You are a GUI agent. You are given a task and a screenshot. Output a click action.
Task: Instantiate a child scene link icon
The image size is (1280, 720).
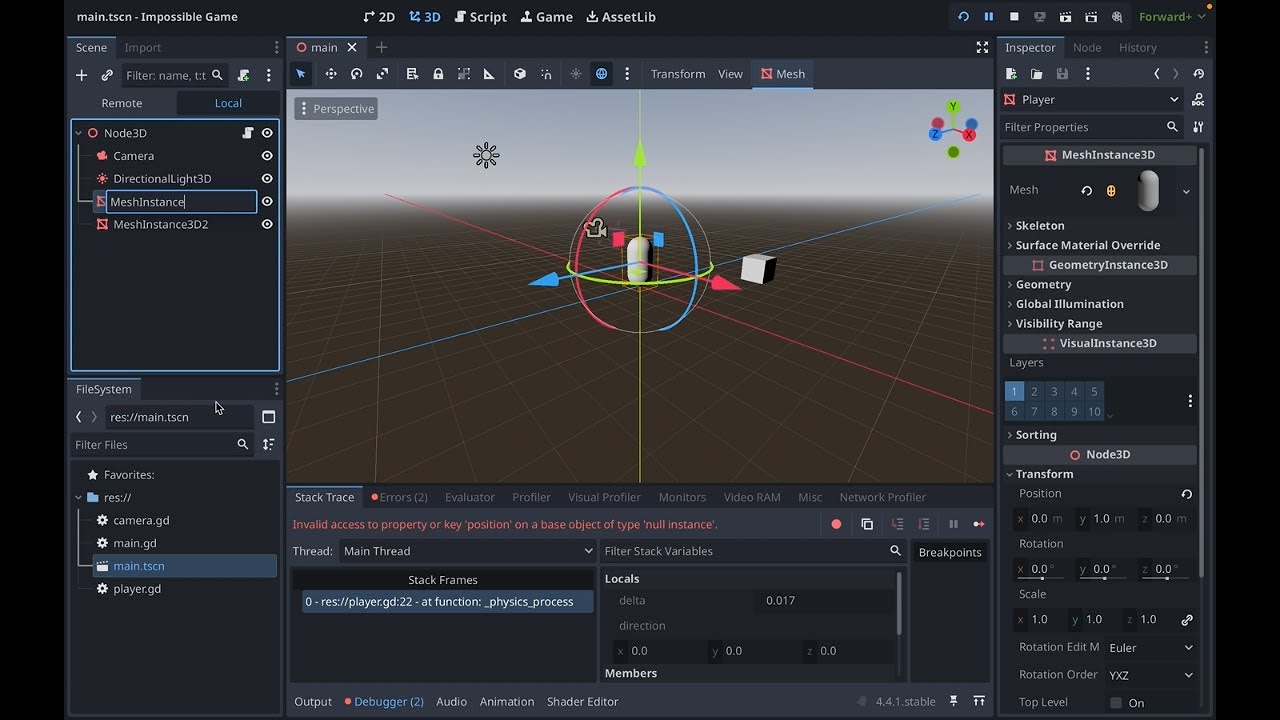[107, 75]
